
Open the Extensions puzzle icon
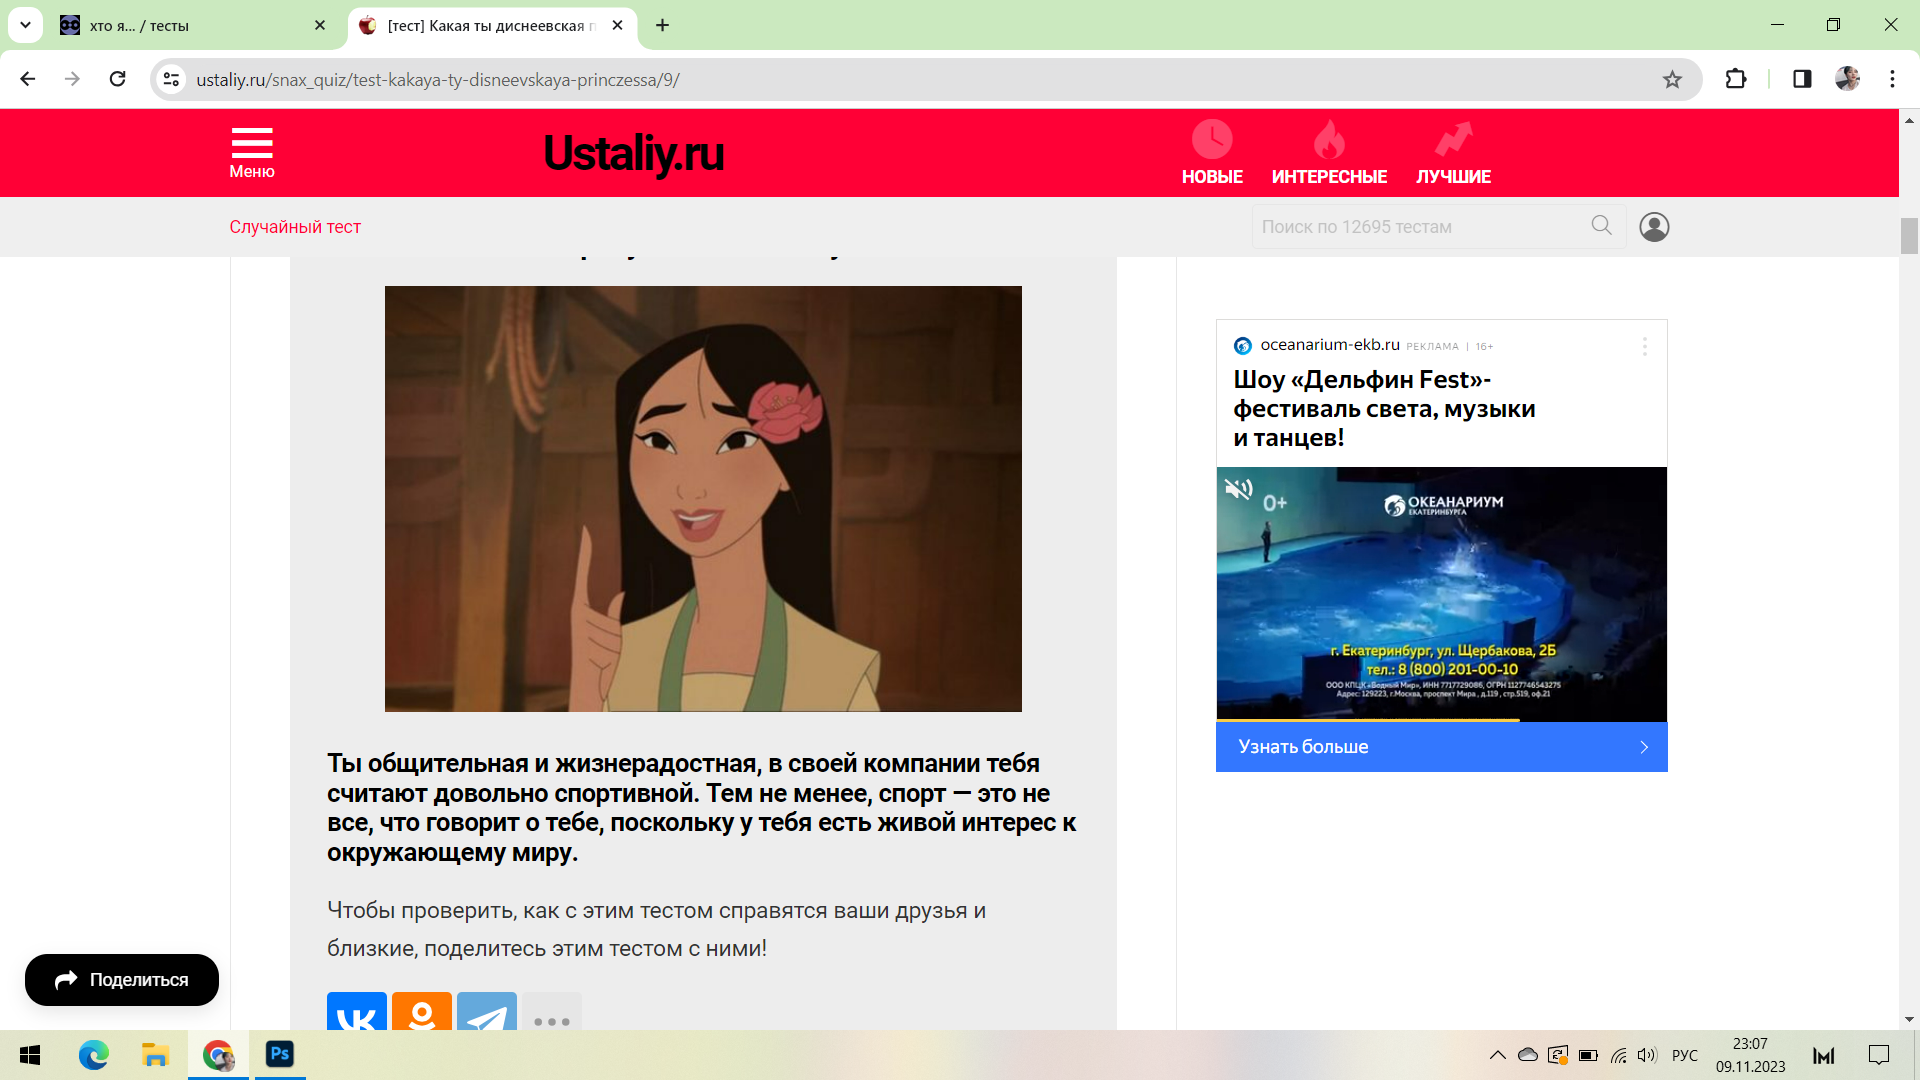tap(1736, 79)
